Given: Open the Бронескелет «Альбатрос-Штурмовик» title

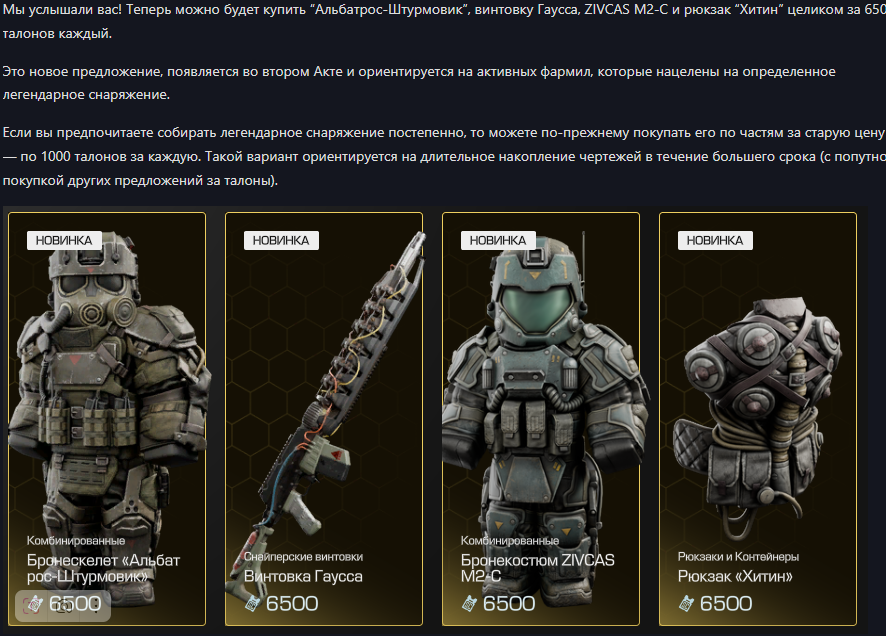Looking at the screenshot, I should (x=103, y=568).
